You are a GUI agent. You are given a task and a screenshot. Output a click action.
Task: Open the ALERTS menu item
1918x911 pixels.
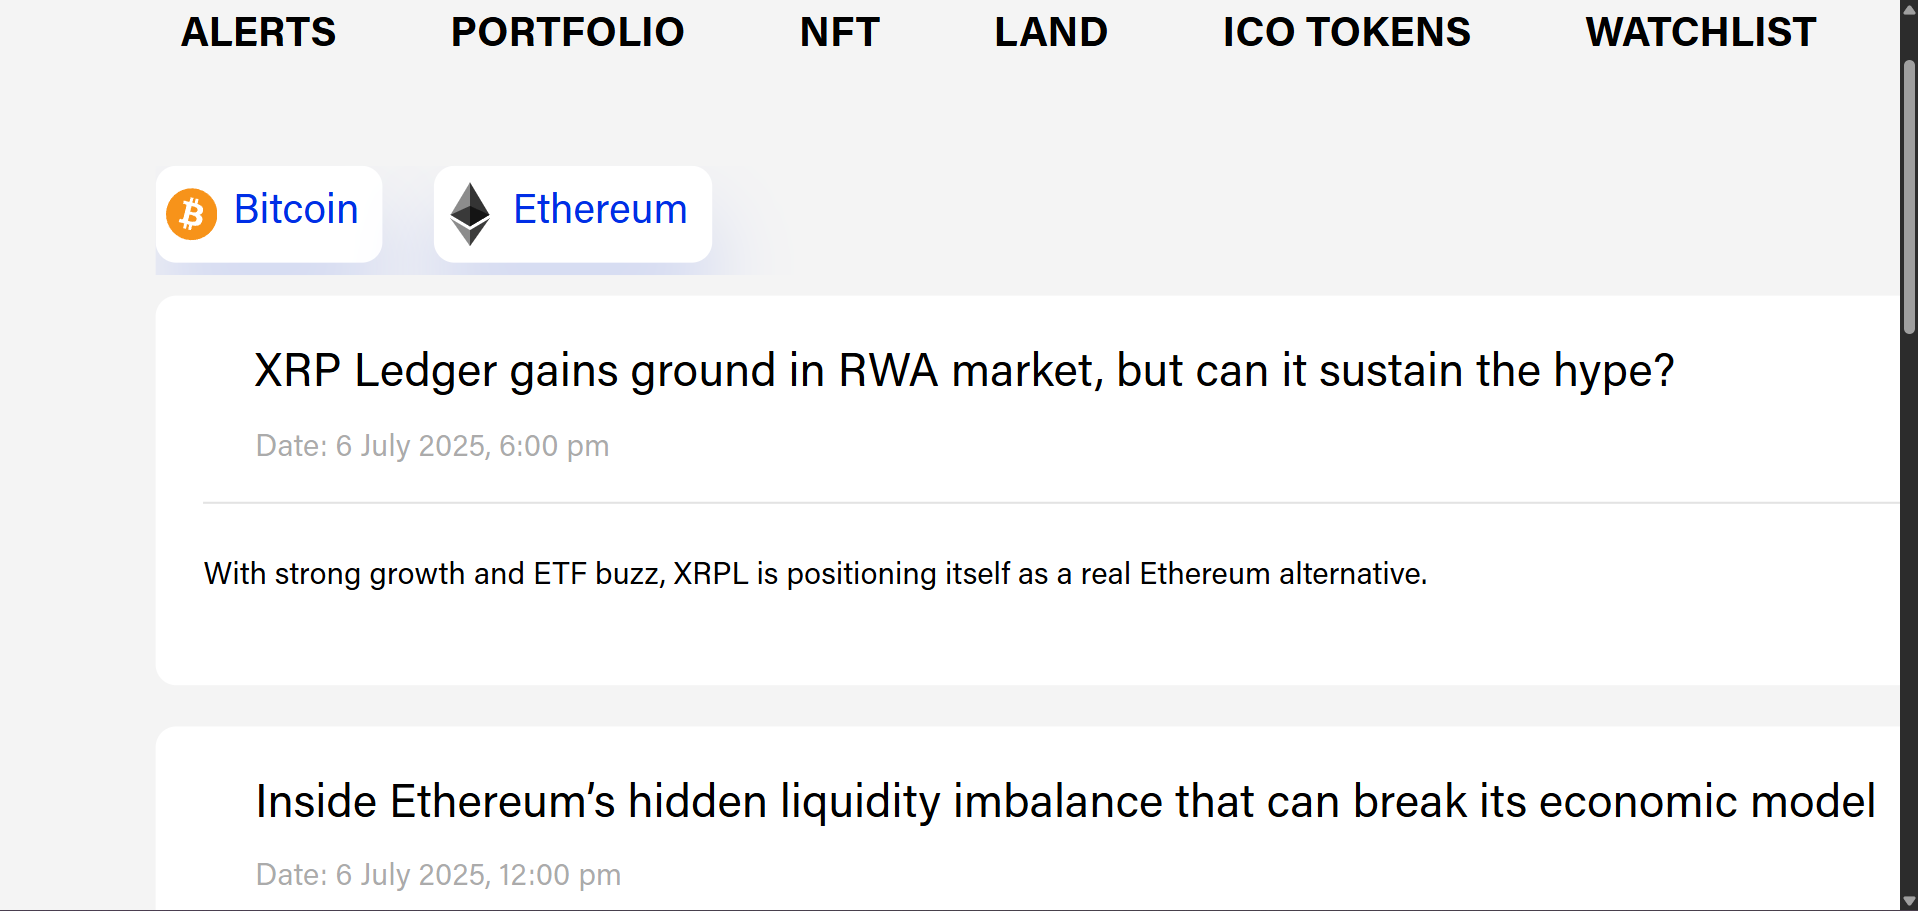pos(258,32)
